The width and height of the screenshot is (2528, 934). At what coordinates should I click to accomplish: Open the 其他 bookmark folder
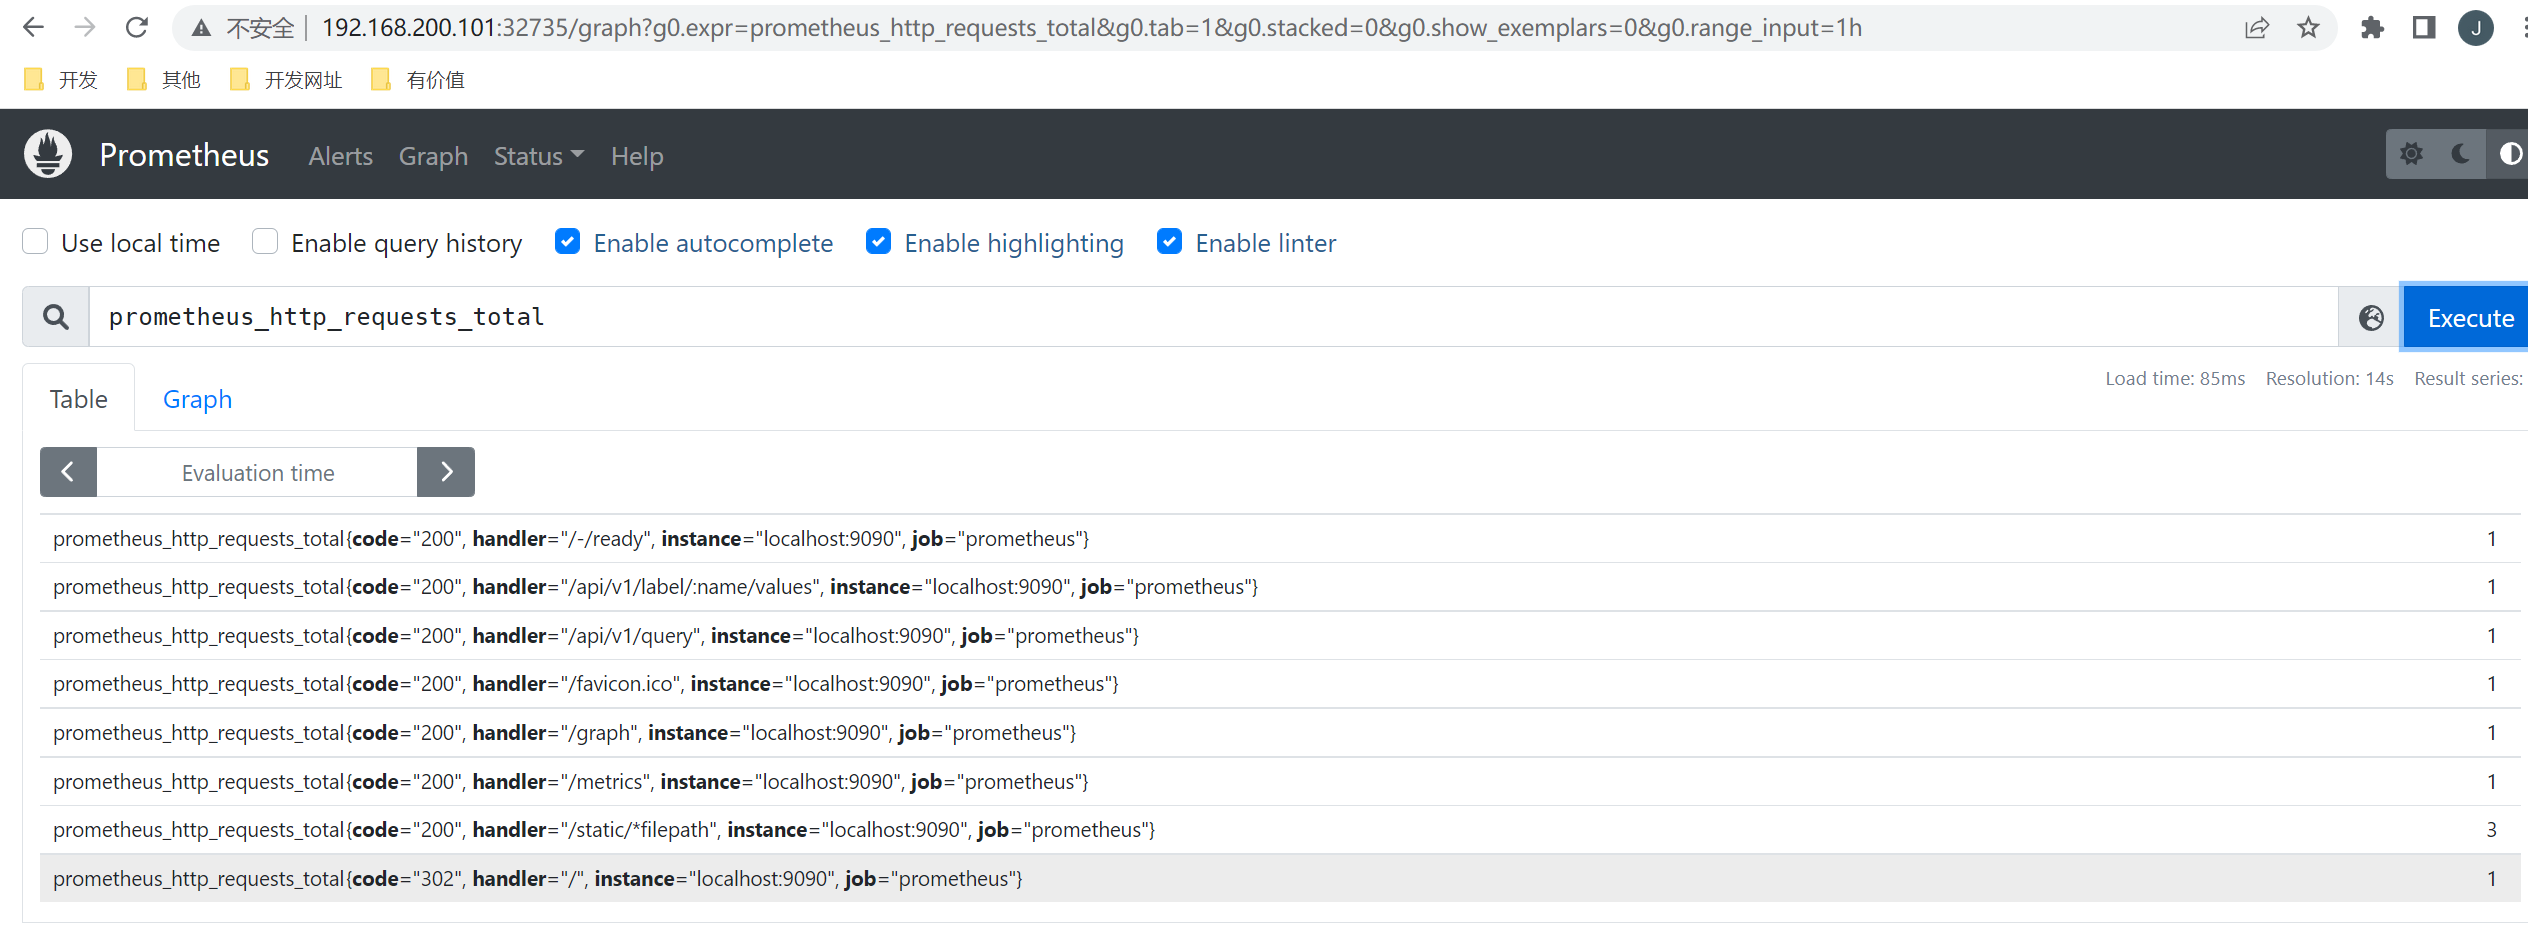(165, 79)
